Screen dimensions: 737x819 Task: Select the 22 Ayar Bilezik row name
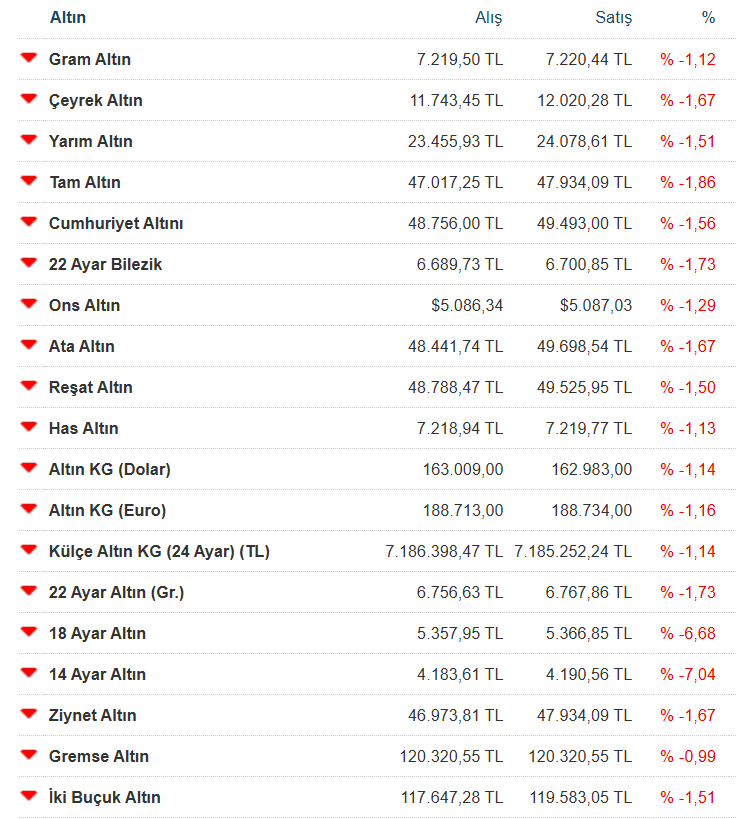[x=105, y=265]
